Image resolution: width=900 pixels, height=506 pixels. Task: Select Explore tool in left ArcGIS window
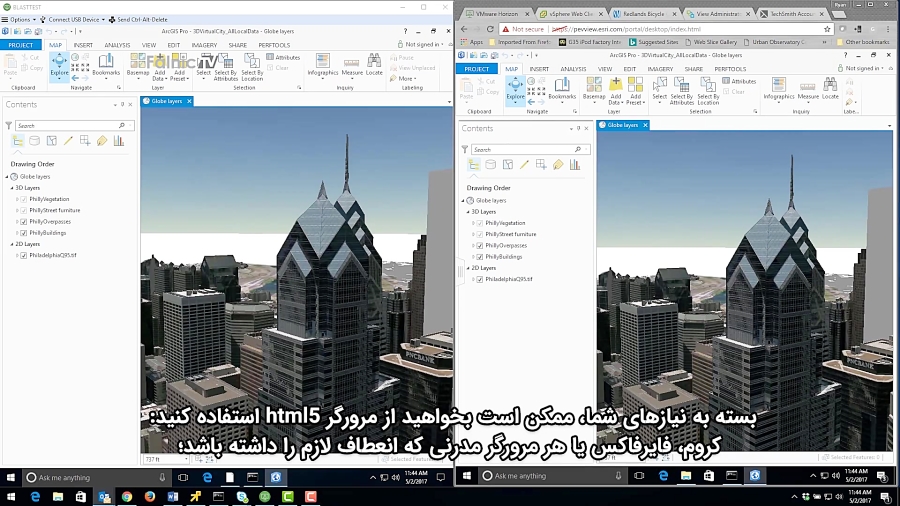click(59, 66)
